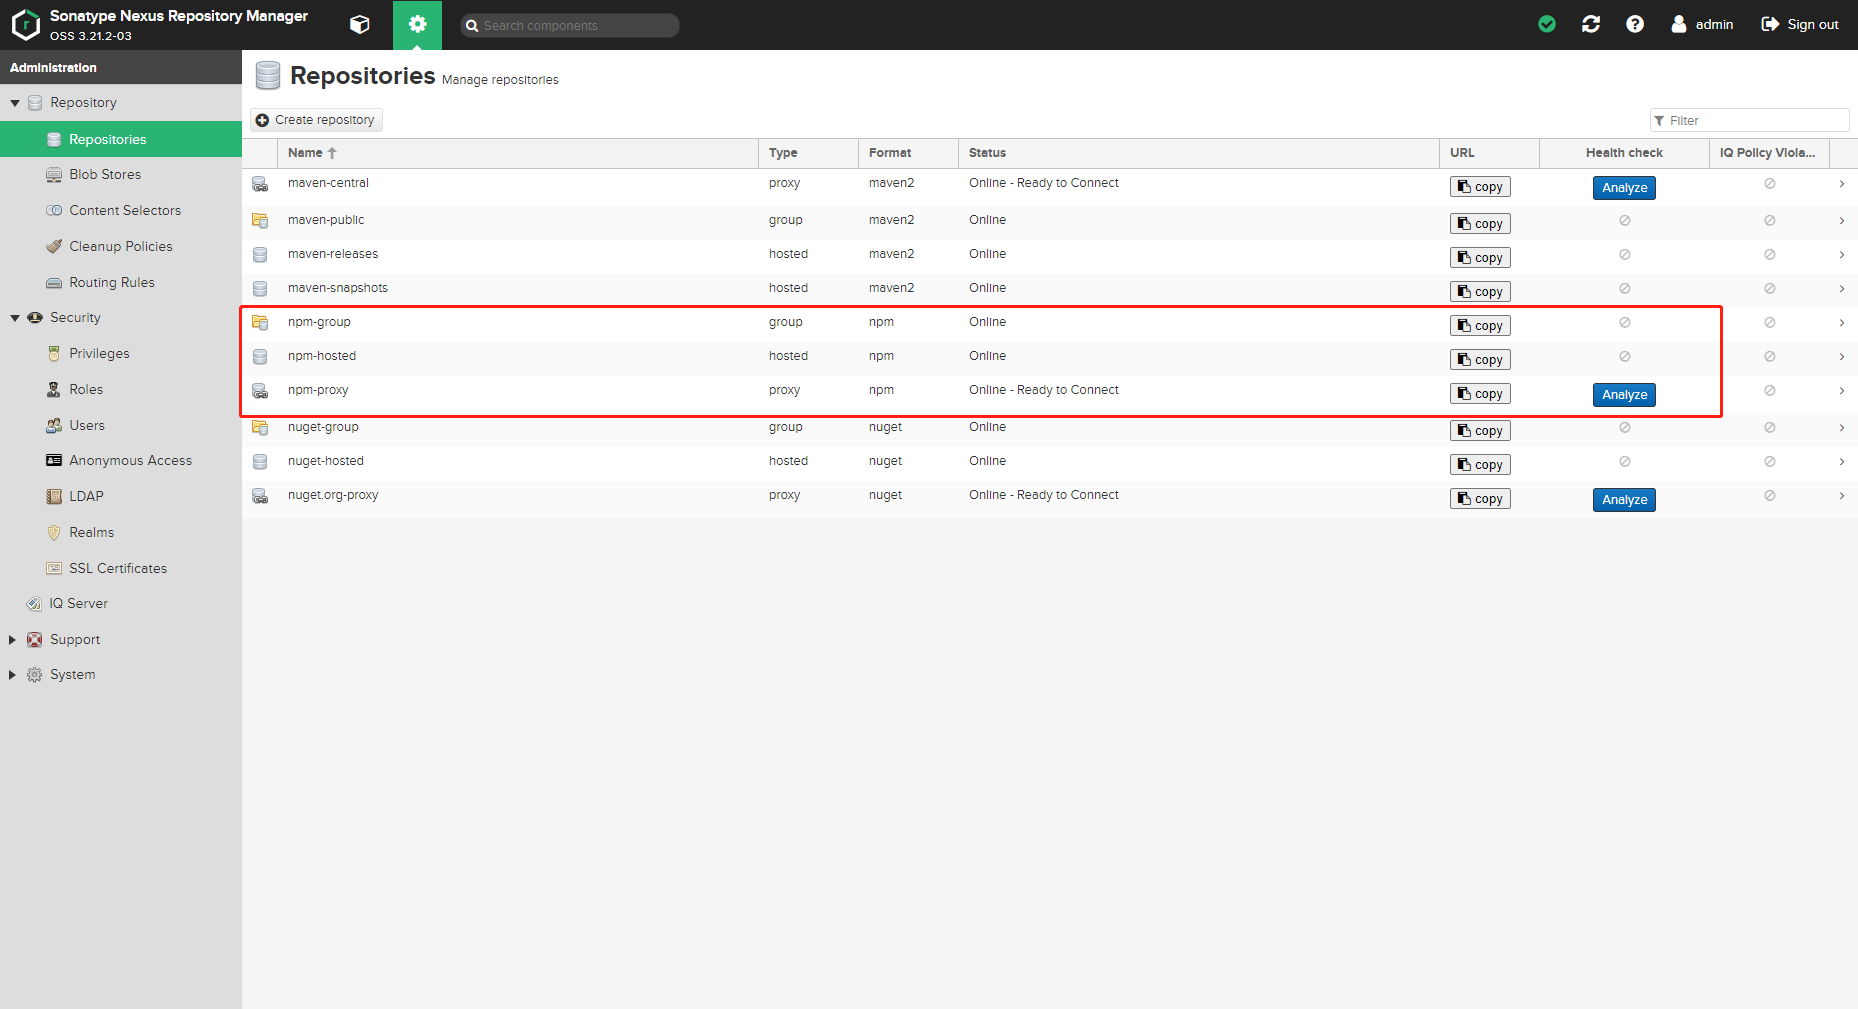This screenshot has width=1858, height=1009.
Task: Copy the URL of npm-hosted
Action: (1480, 360)
